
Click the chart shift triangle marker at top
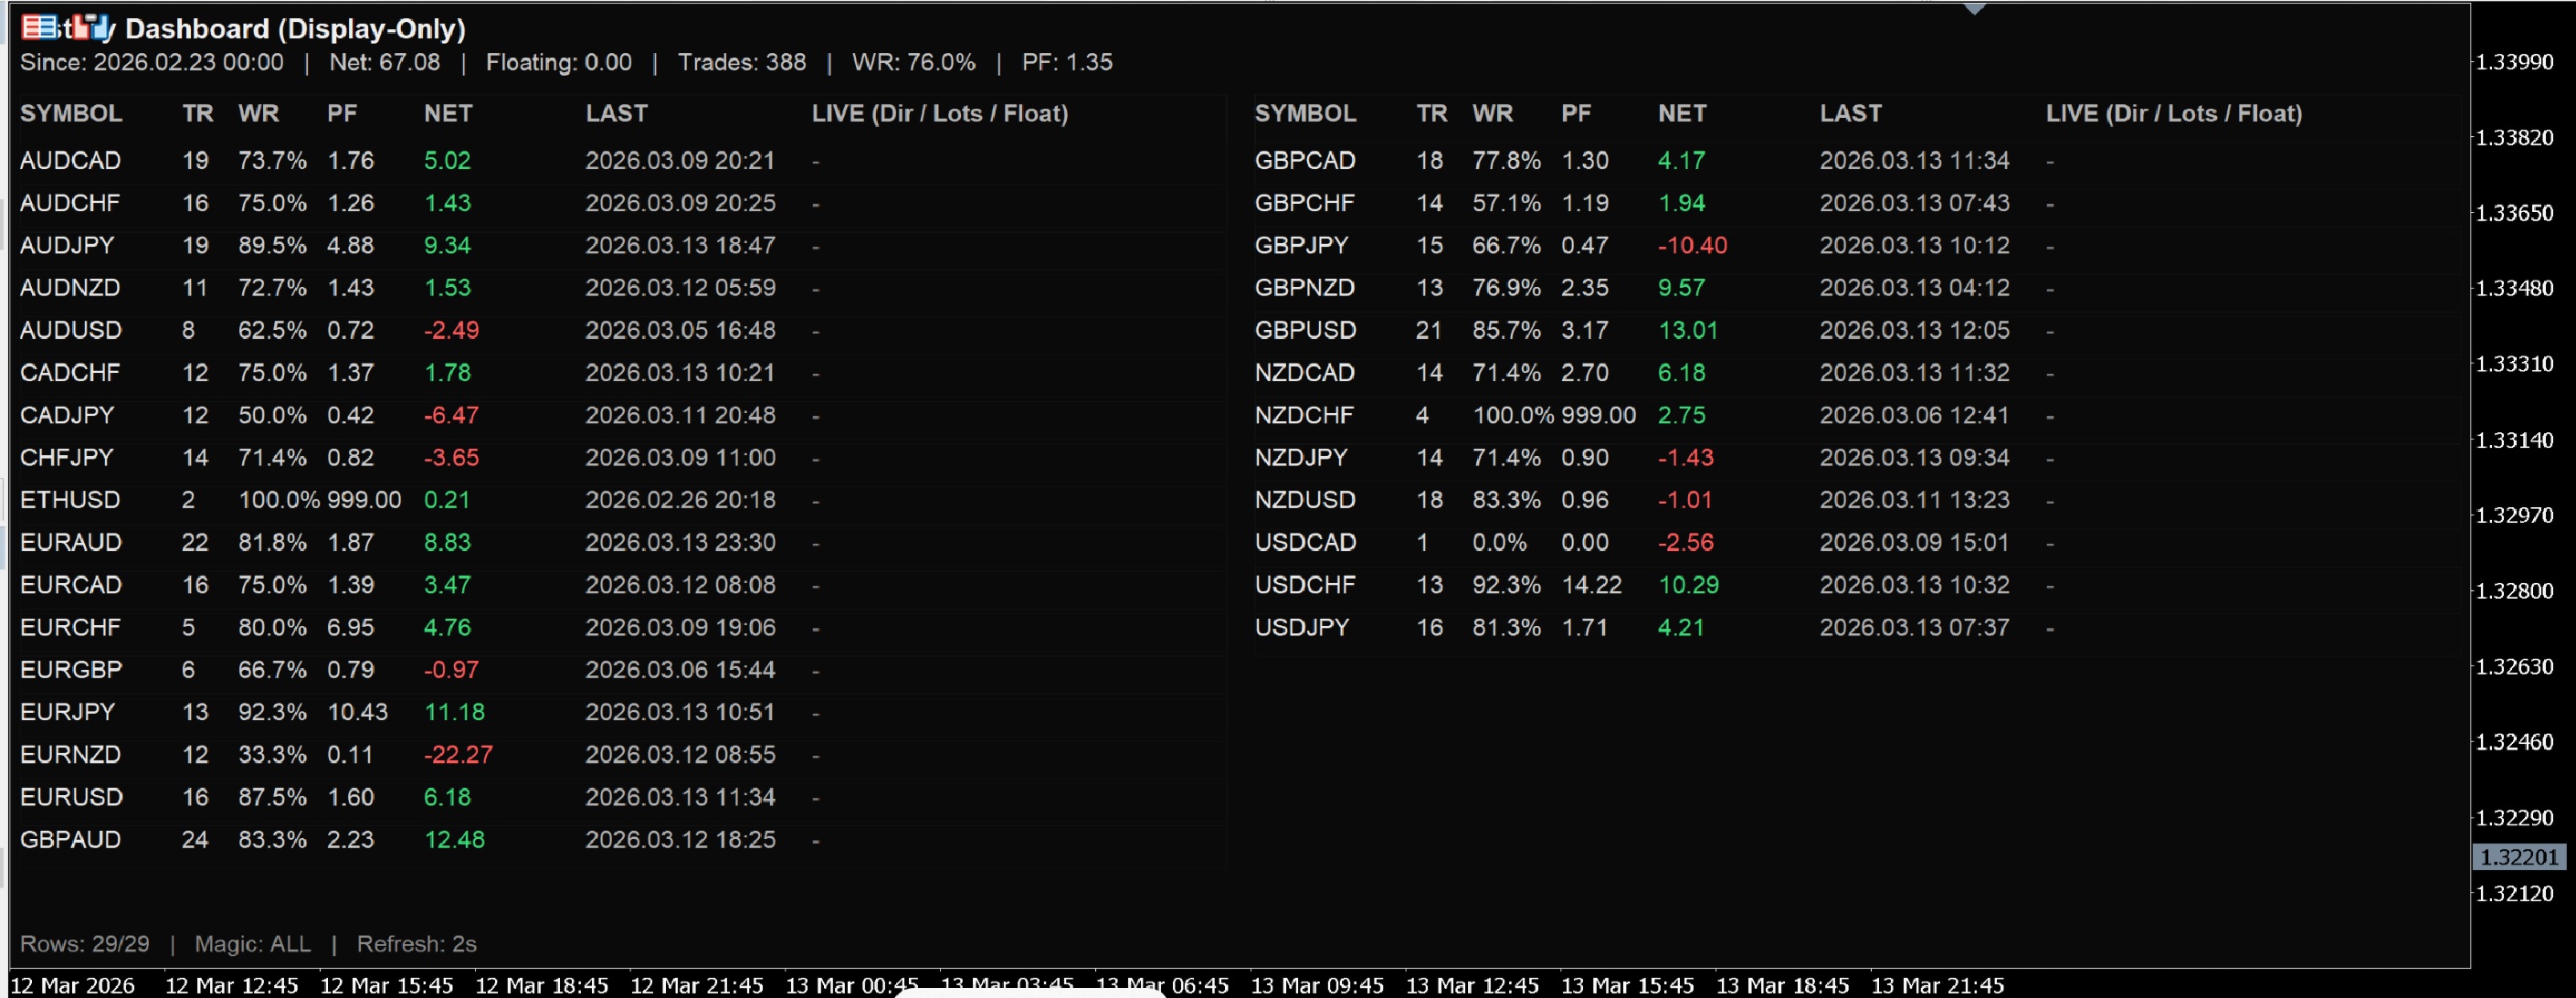tap(1973, 8)
